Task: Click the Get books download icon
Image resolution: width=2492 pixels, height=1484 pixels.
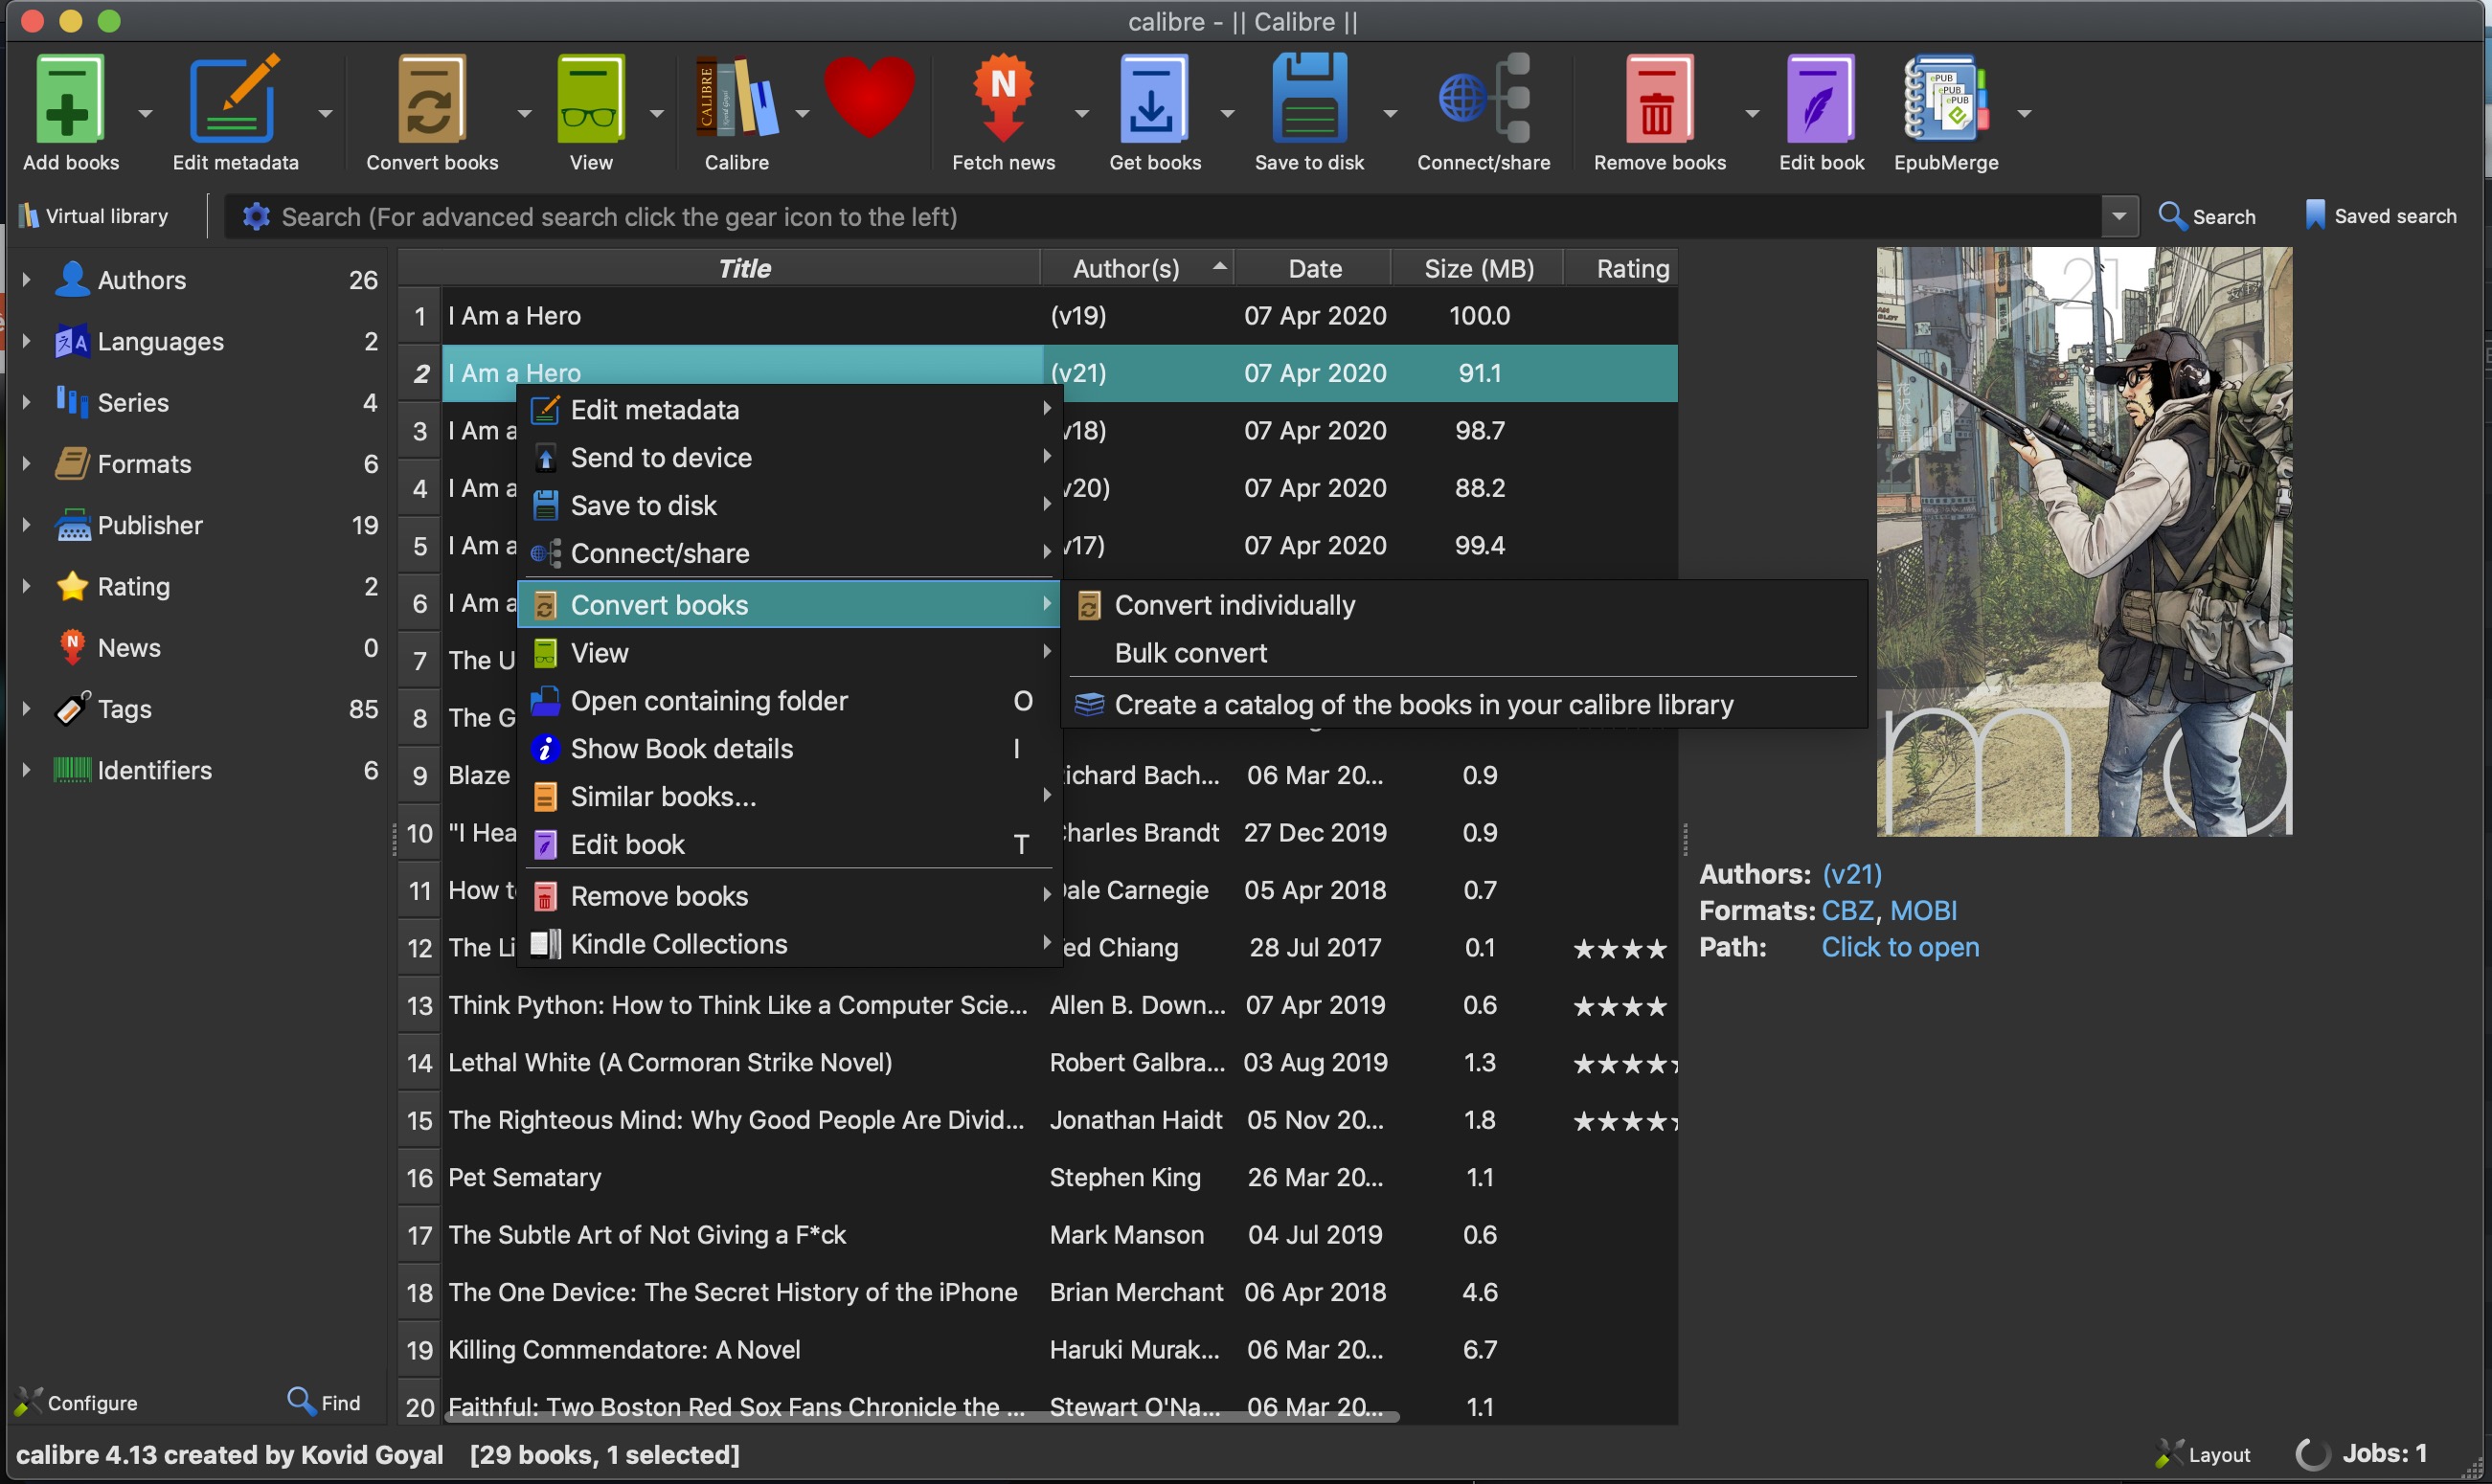Action: 1153,99
